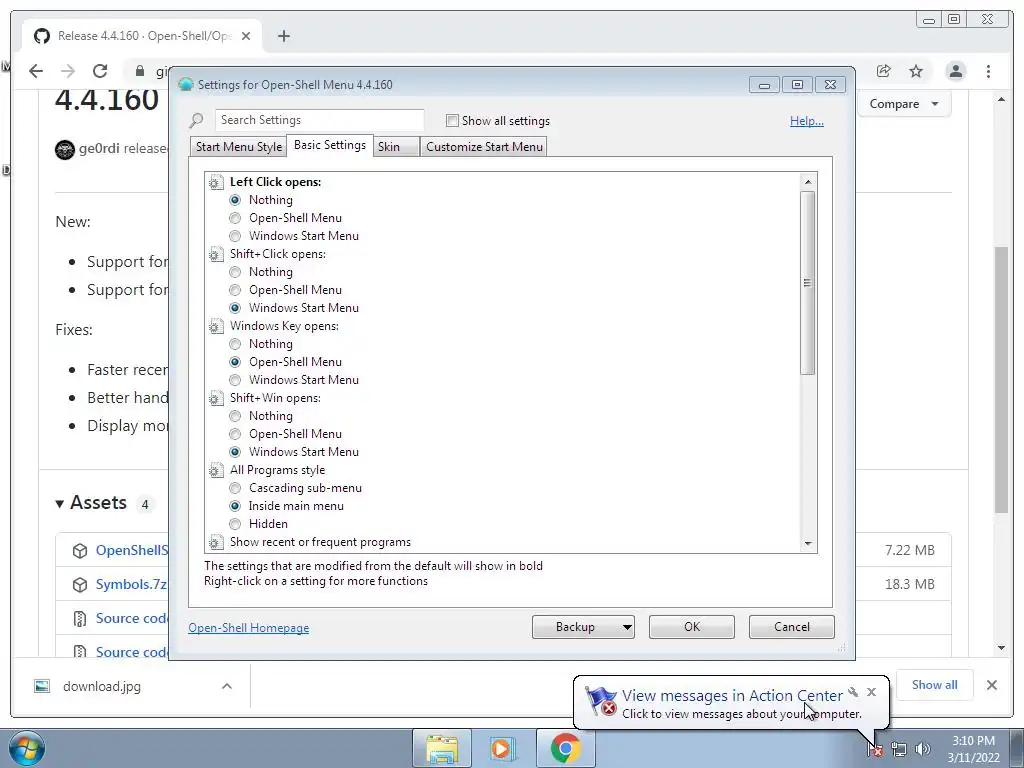Click View messages in Action Center text
The height and width of the screenshot is (768, 1024).
(732, 696)
